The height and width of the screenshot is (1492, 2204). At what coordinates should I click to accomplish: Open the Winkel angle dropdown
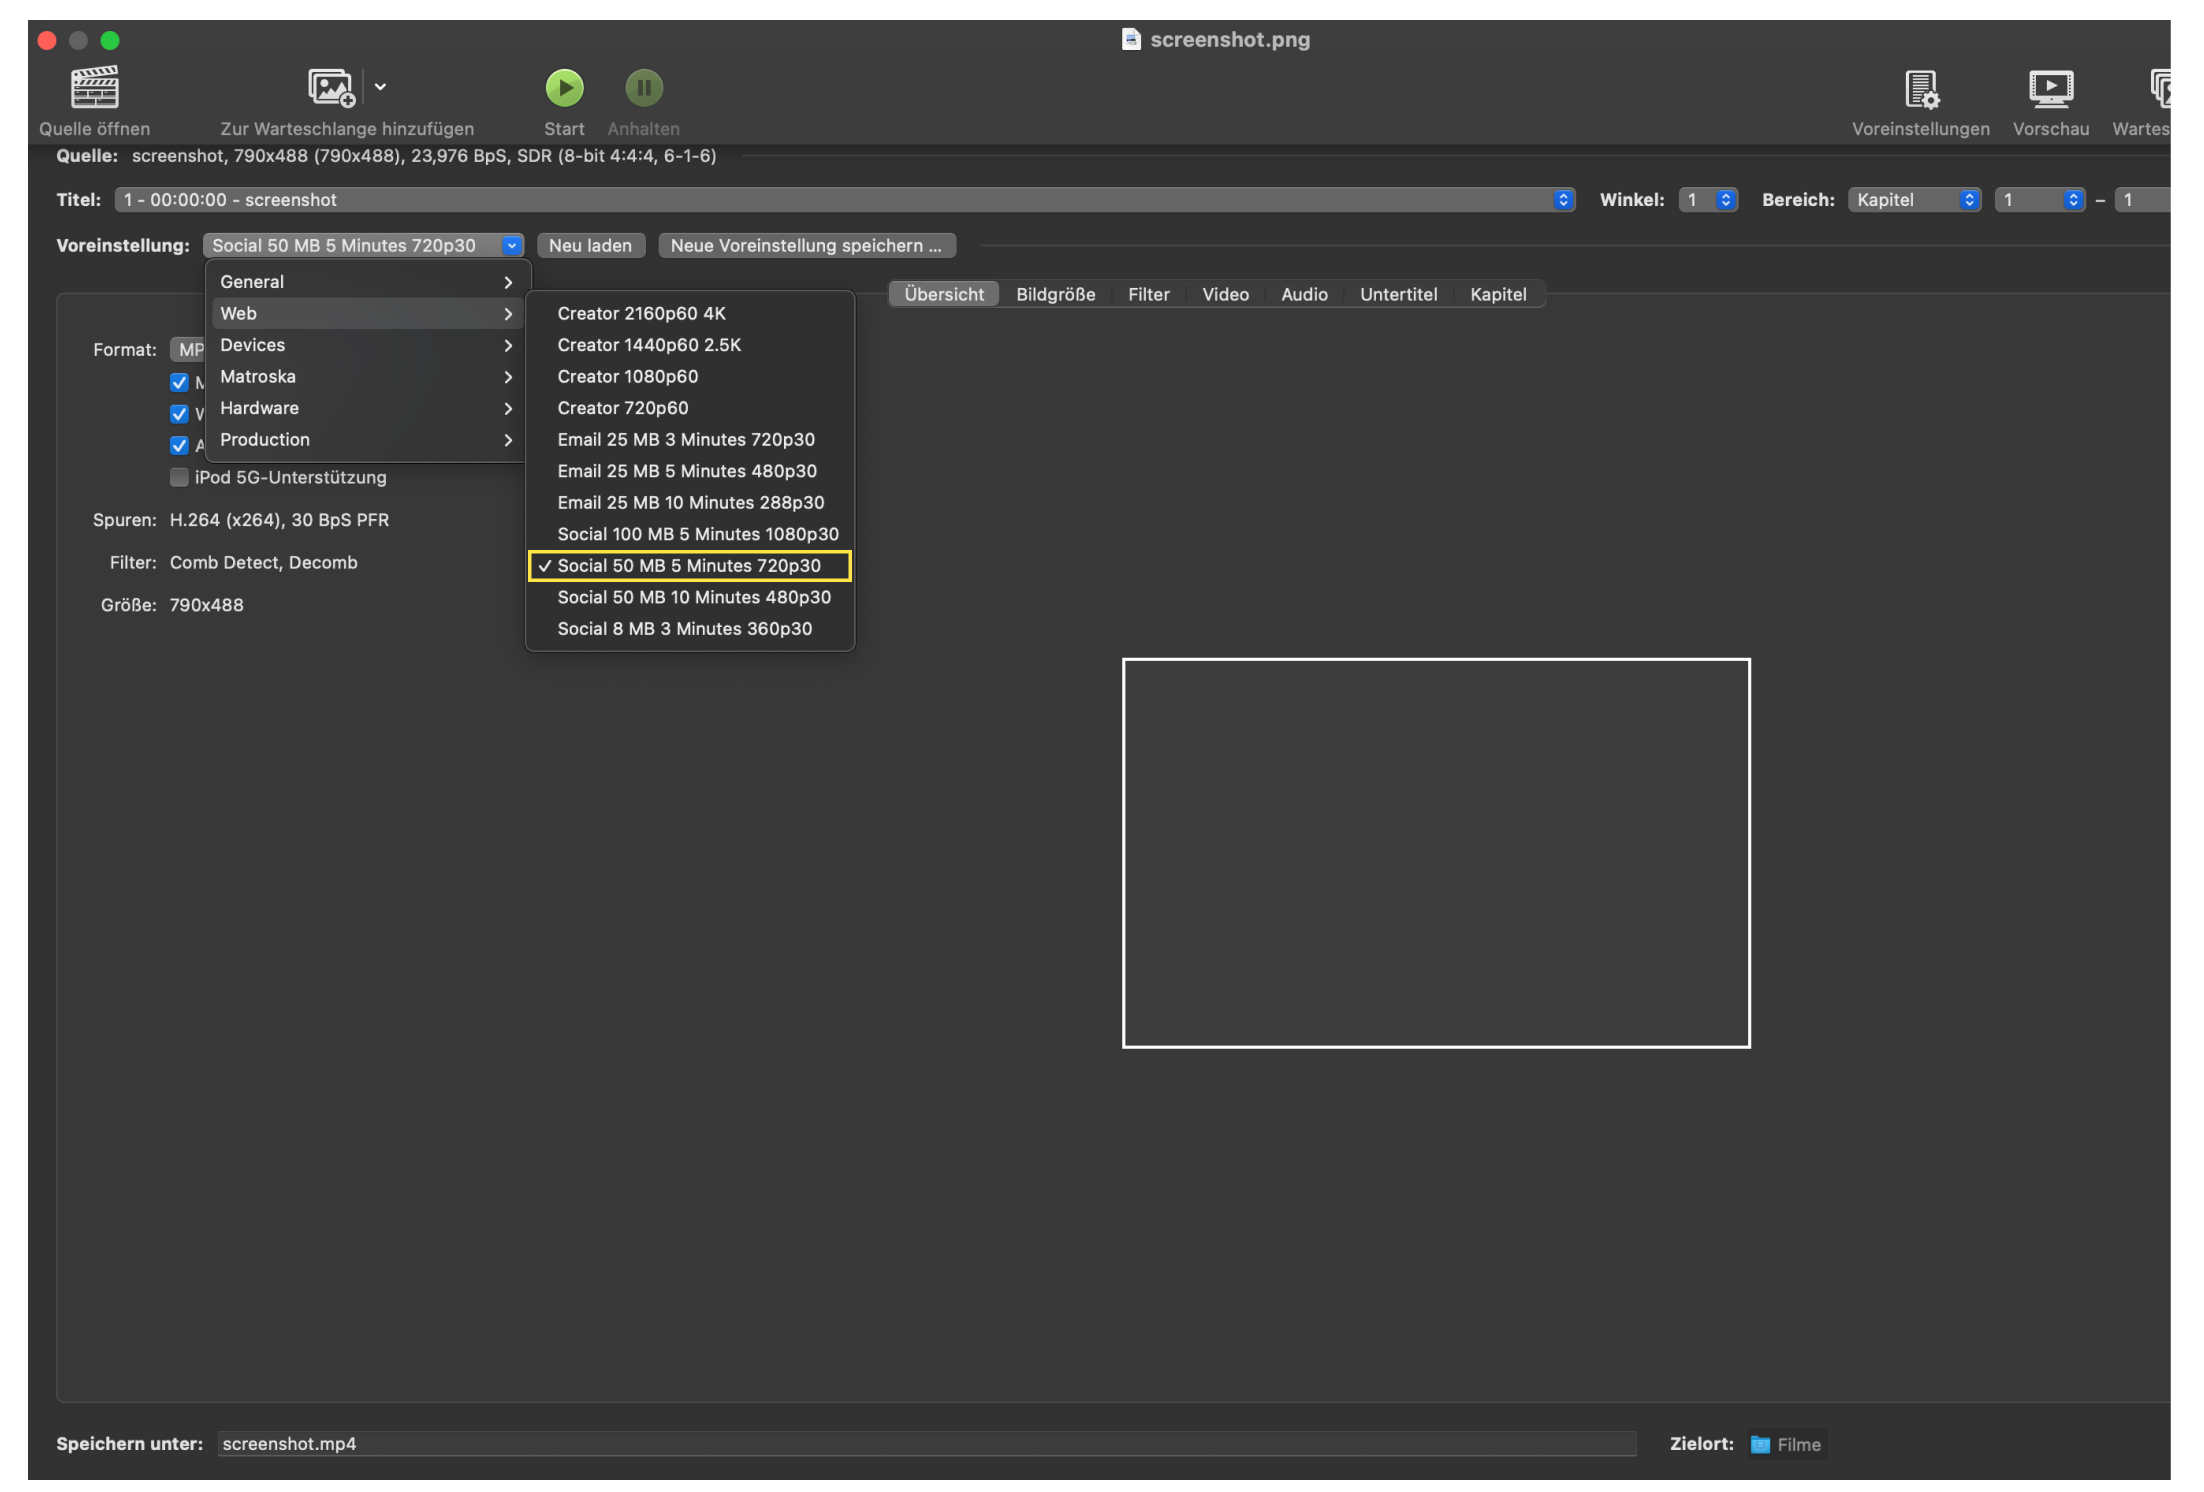click(1708, 200)
